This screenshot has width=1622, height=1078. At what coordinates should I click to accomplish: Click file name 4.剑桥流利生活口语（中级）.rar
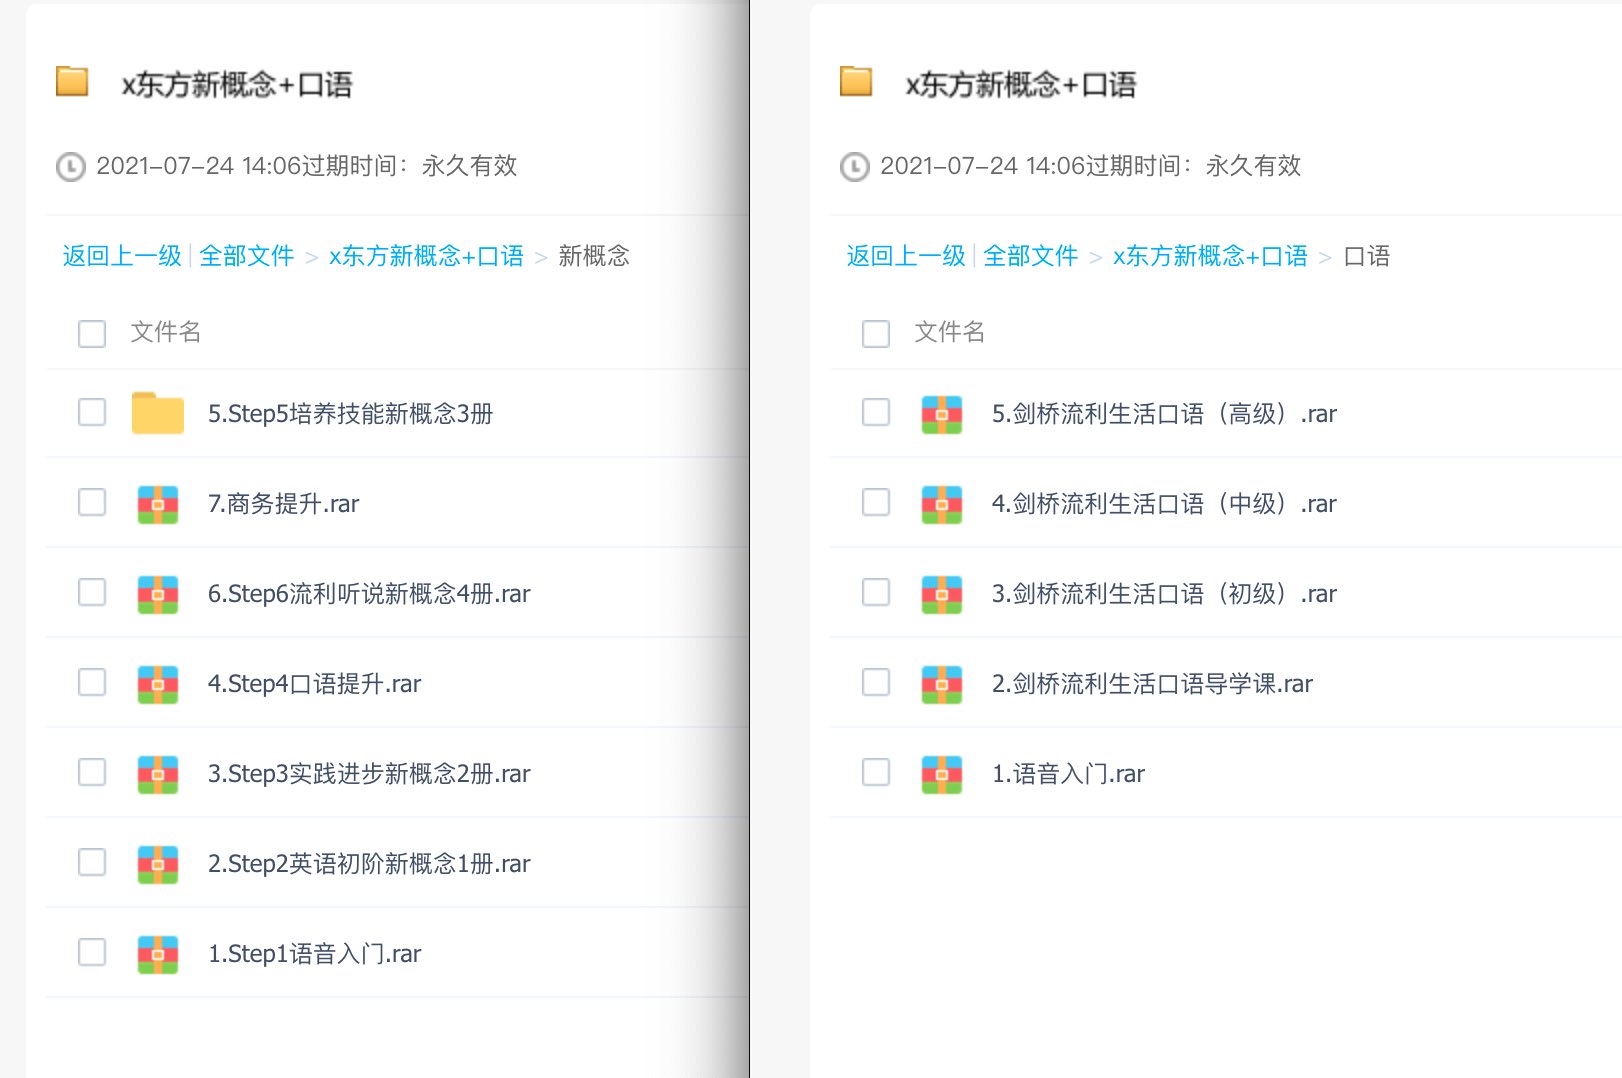1164,504
